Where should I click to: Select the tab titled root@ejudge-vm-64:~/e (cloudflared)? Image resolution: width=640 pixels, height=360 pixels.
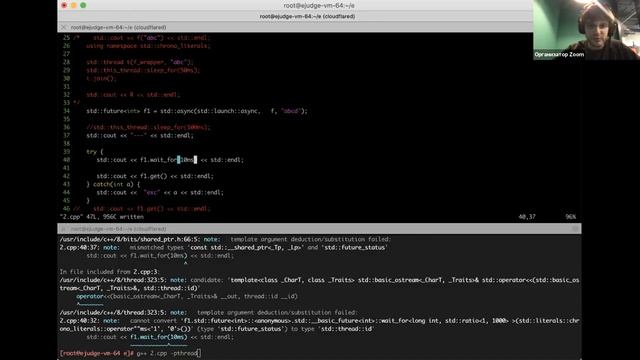click(x=307, y=16)
